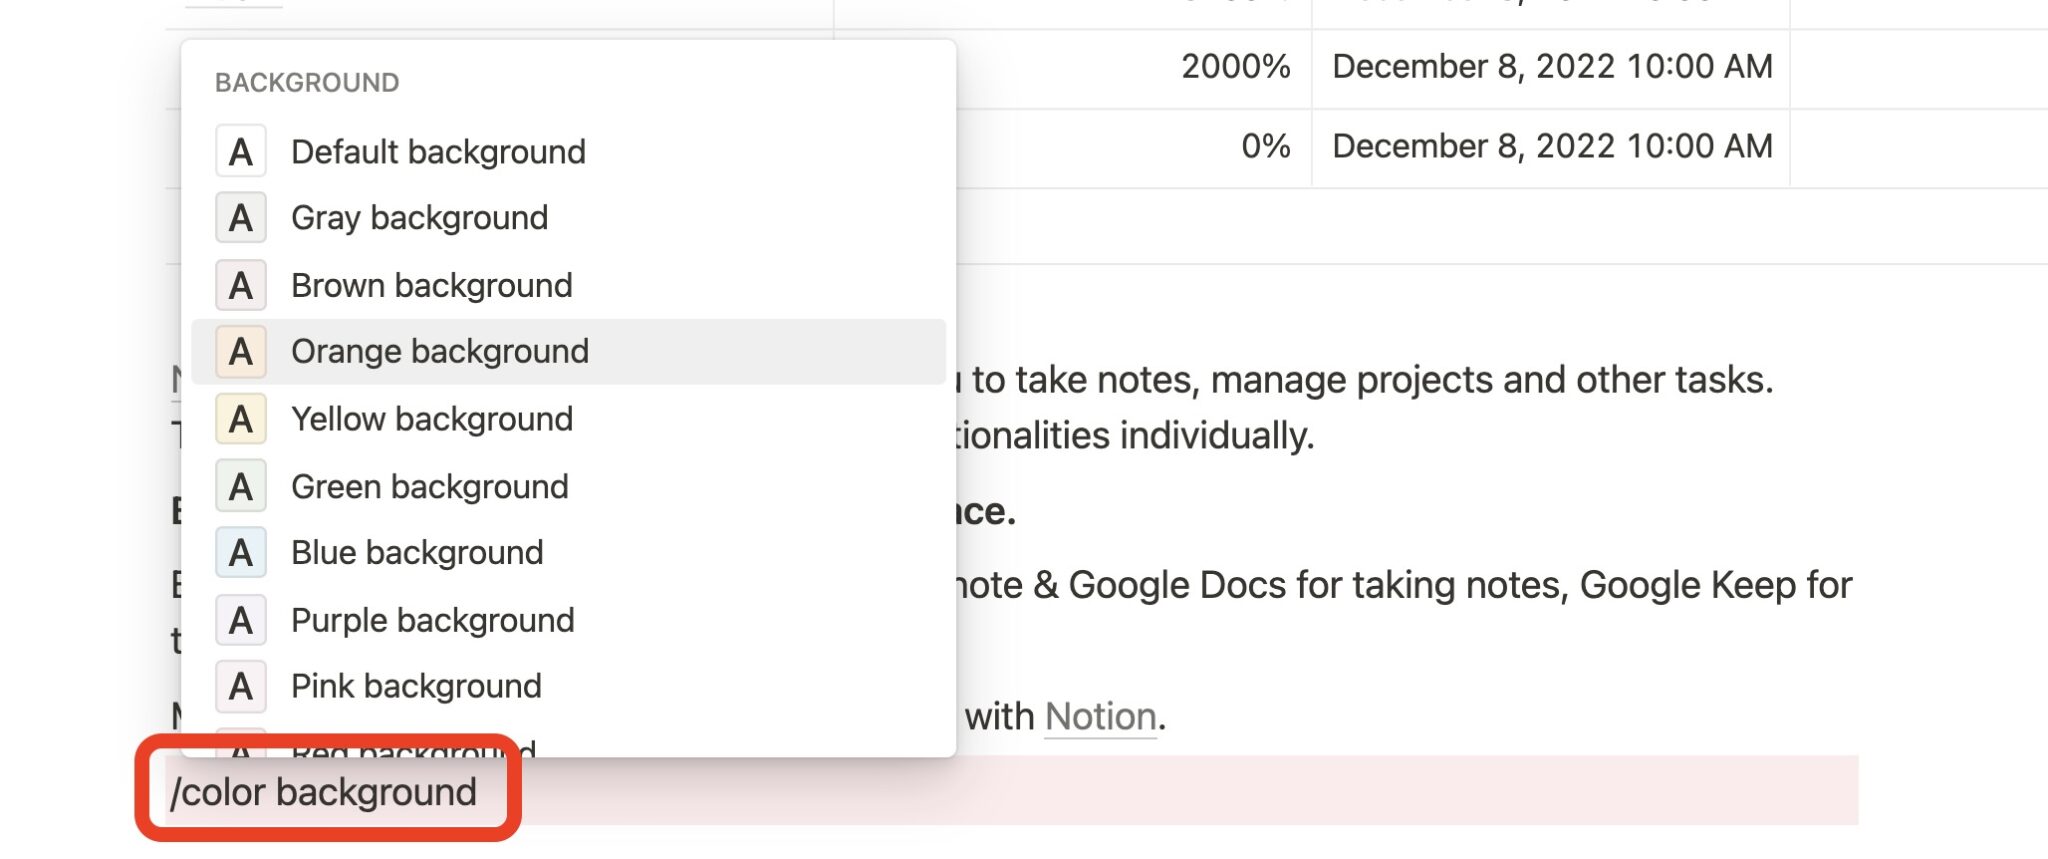Click the purple A icon beside Purple background
The height and width of the screenshot is (859, 2048).
click(x=240, y=619)
